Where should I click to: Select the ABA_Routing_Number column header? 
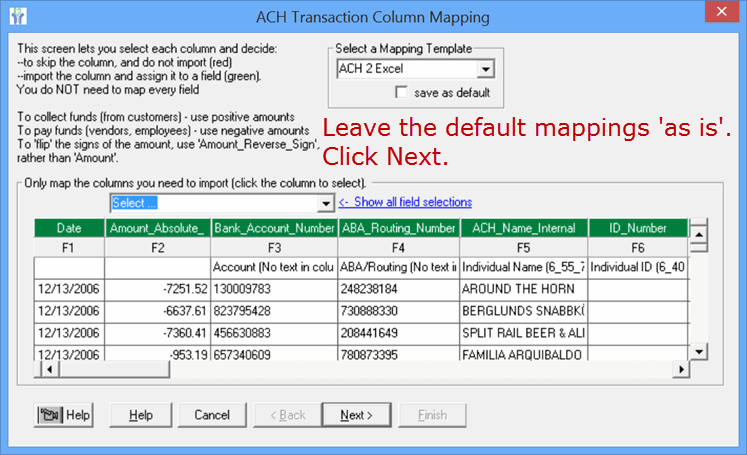[397, 229]
